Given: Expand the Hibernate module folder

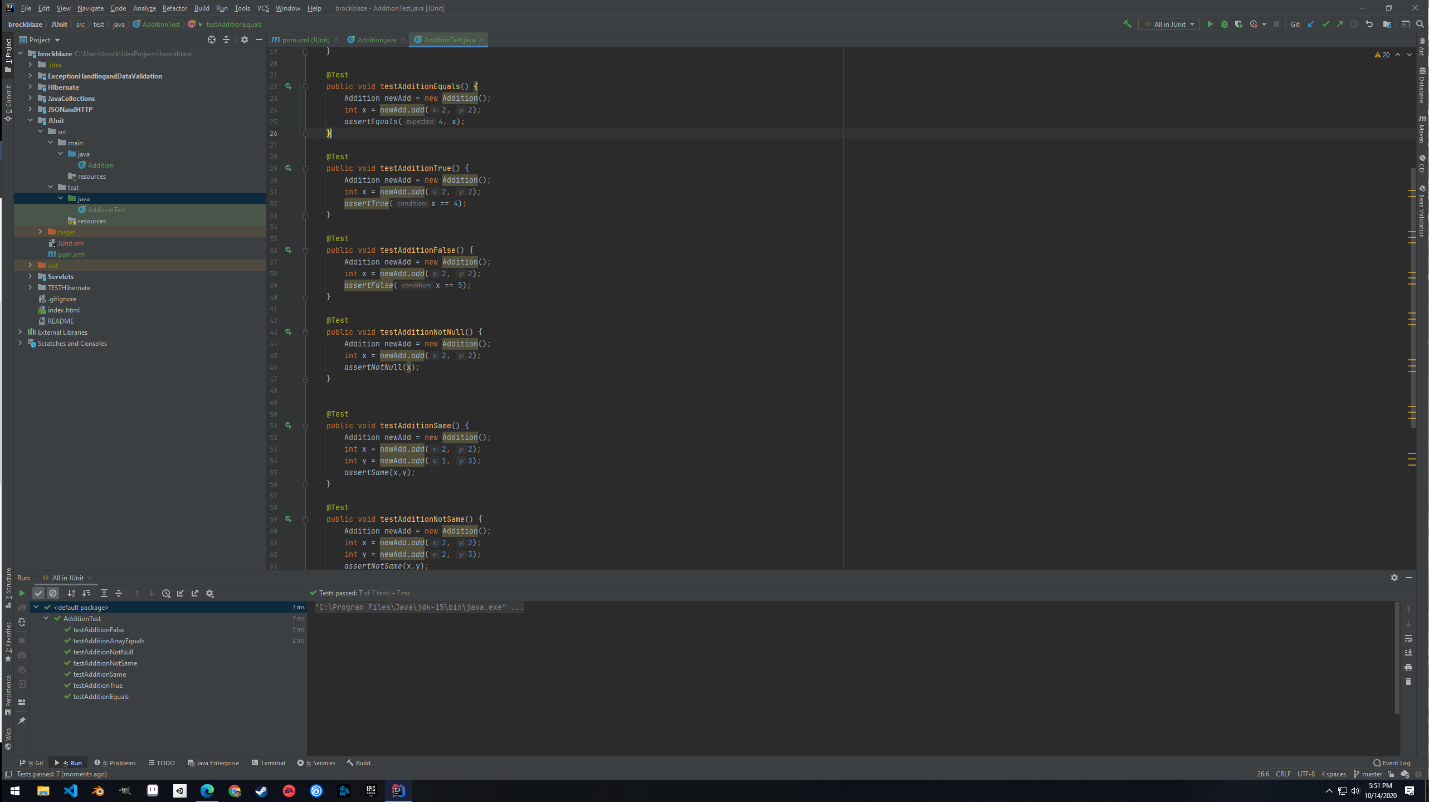Looking at the screenshot, I should coord(31,87).
